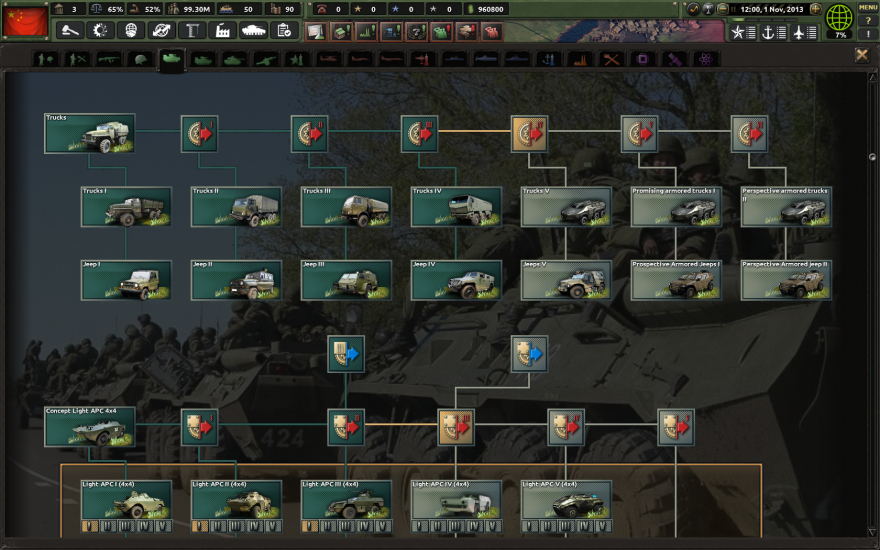The image size is (880, 550).
Task: Select level I under Light APC I
Action: 90,526
